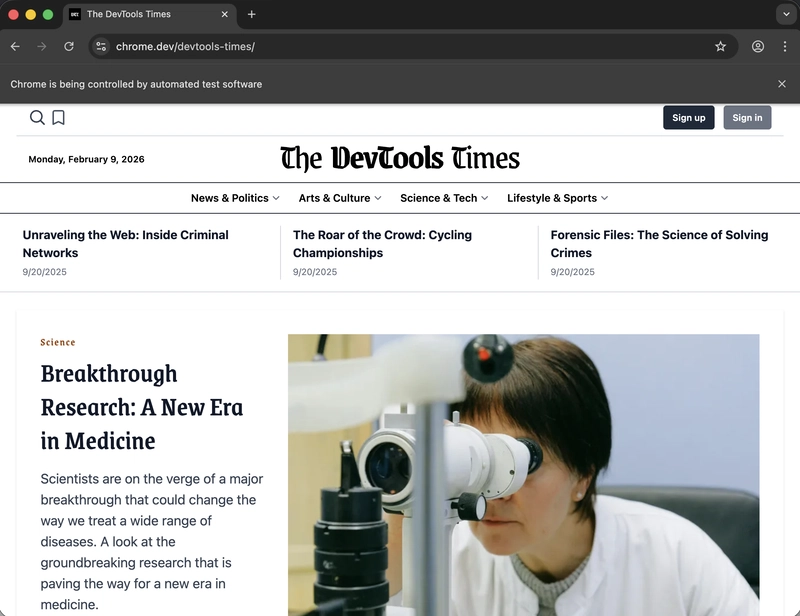Image resolution: width=800 pixels, height=616 pixels.
Task: Expand the Lifestyle & Sports menu
Action: [557, 198]
